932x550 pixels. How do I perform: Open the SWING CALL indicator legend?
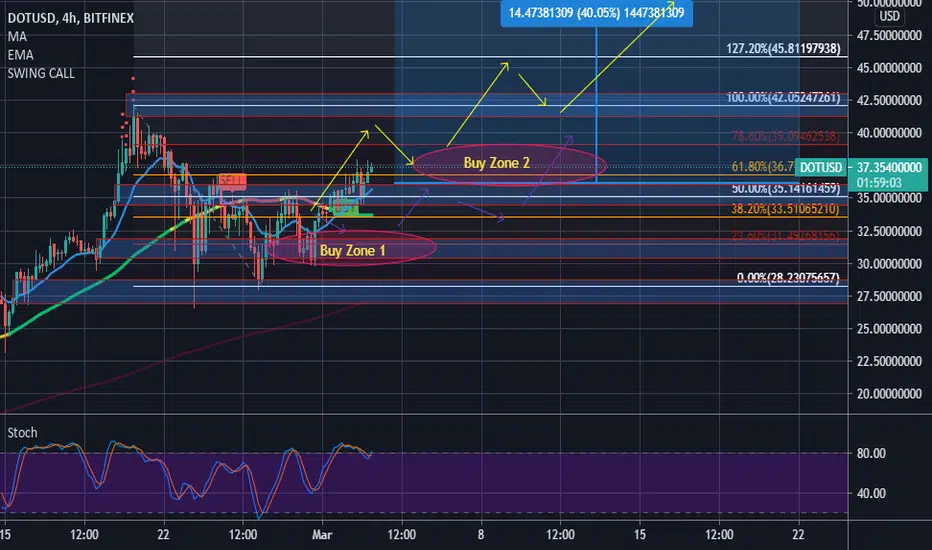(41, 74)
